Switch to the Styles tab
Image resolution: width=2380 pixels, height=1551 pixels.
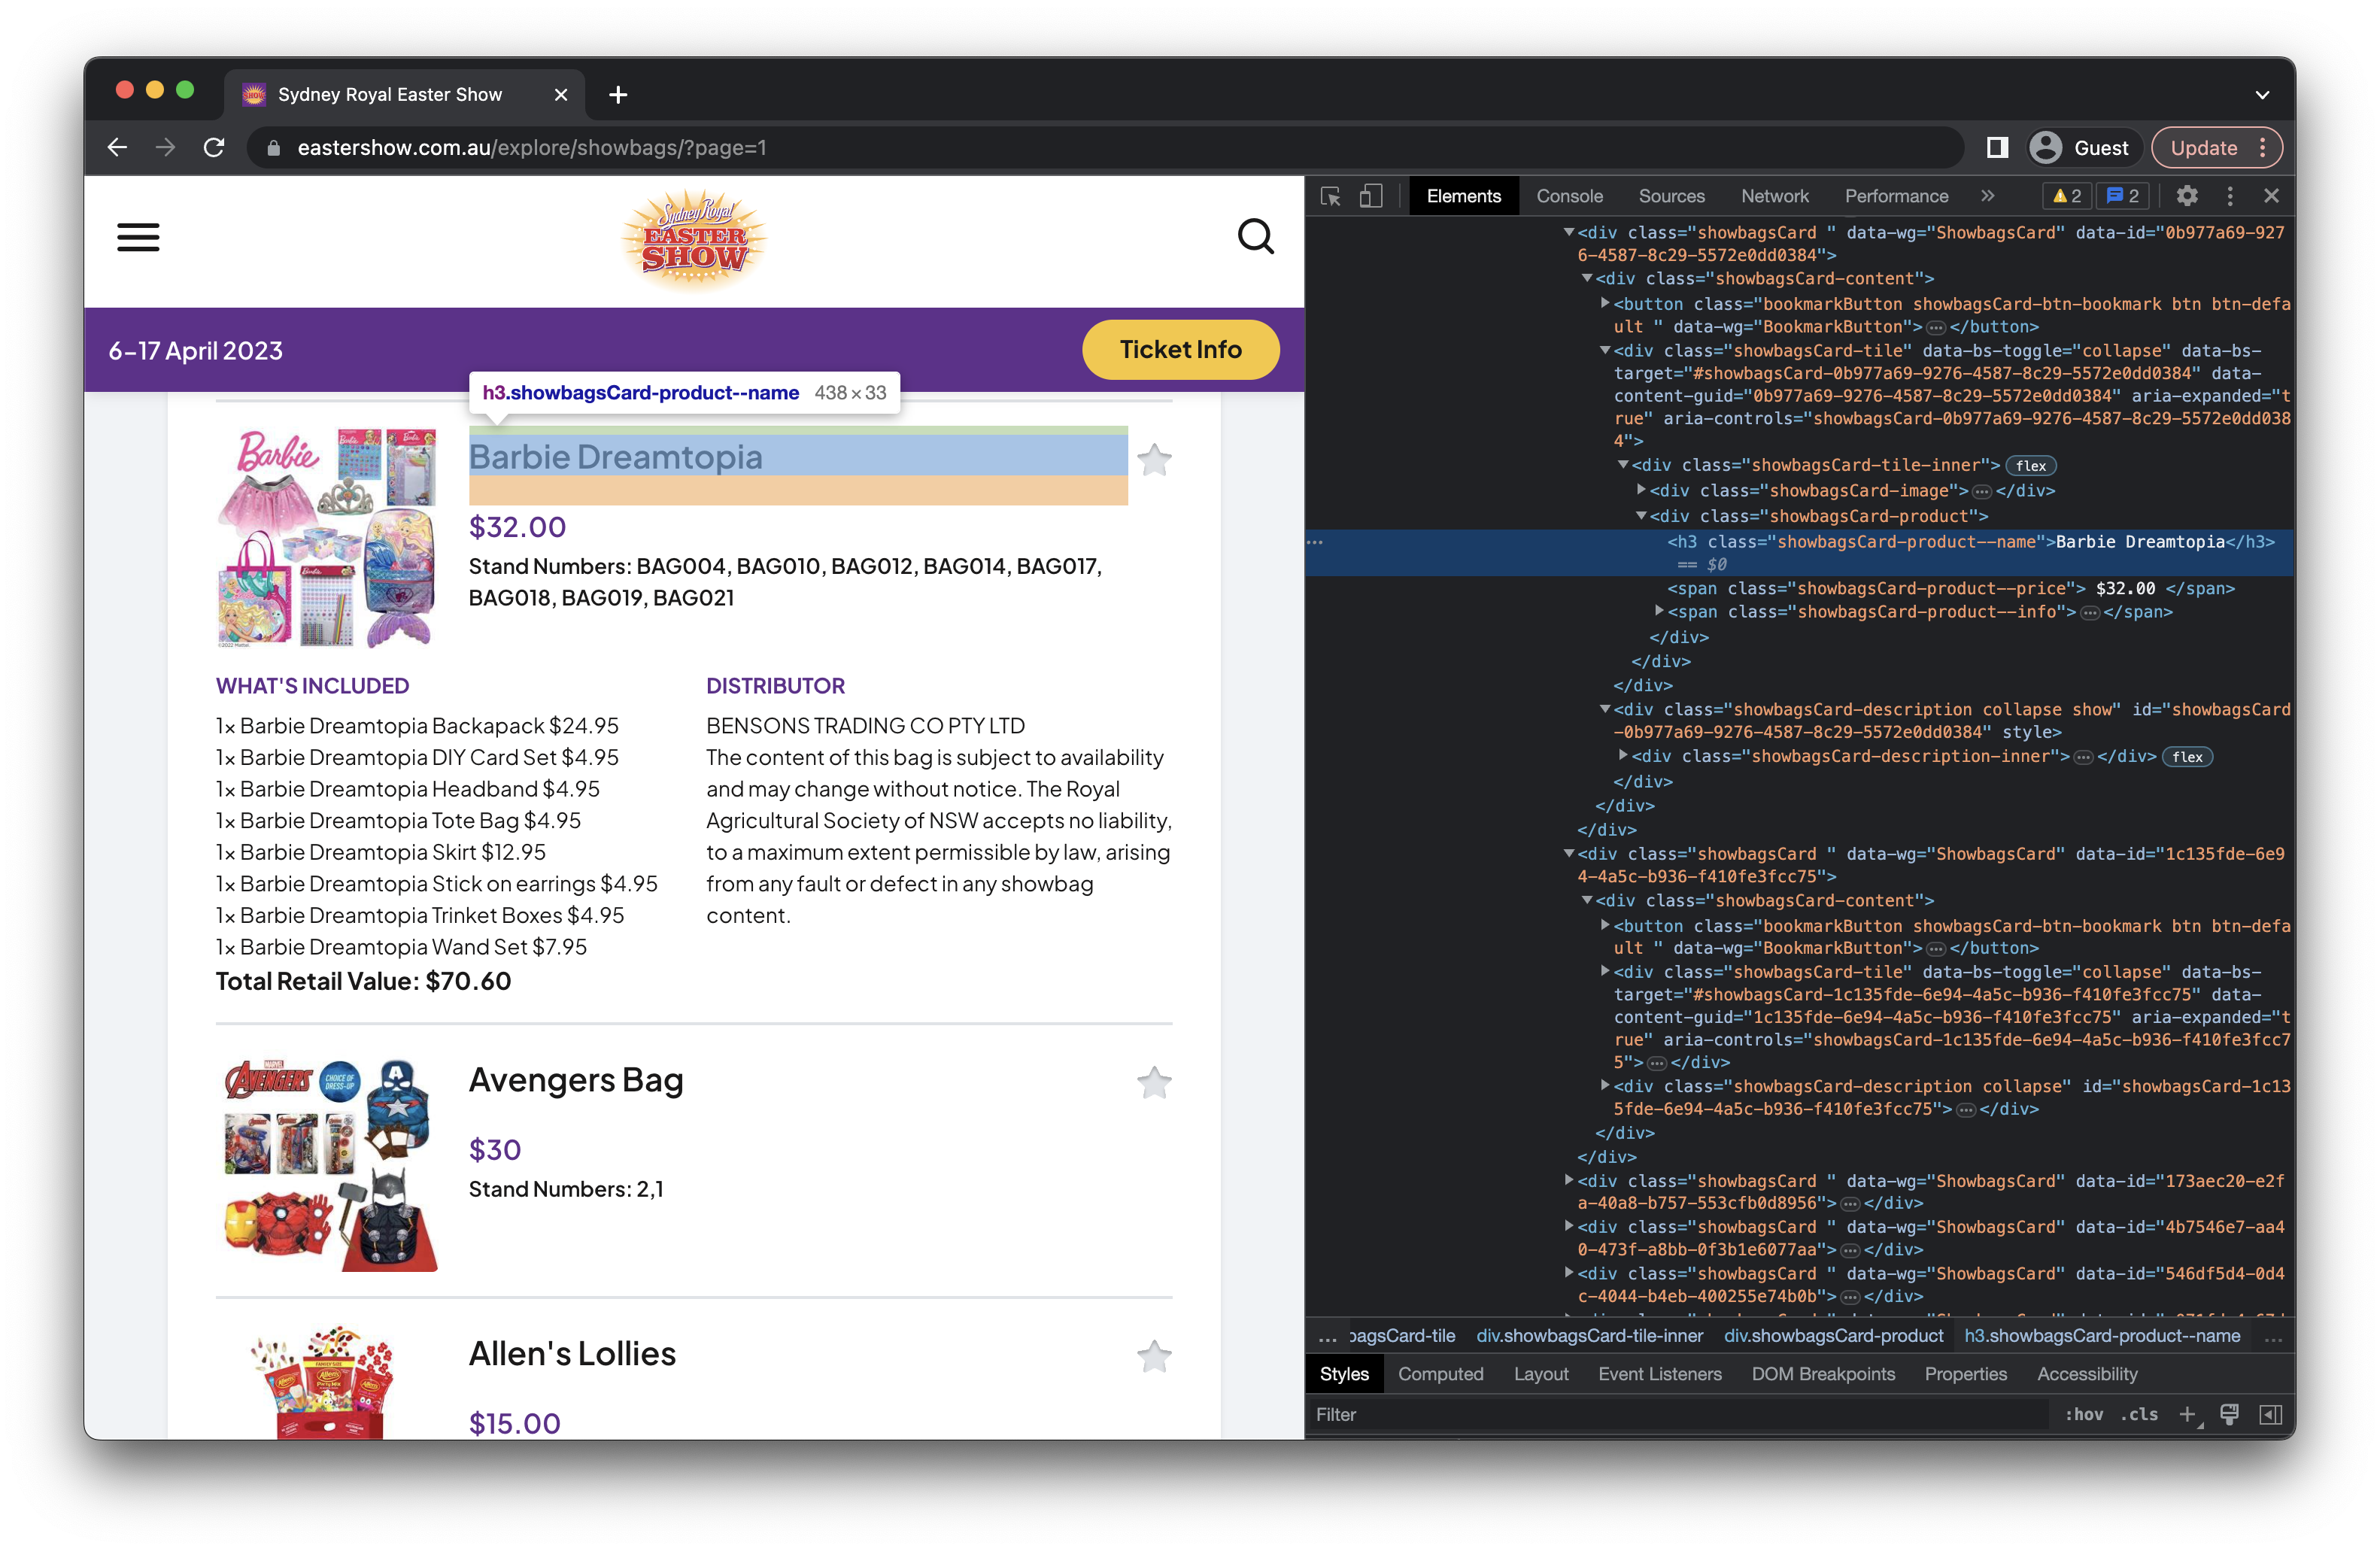tap(1343, 1374)
